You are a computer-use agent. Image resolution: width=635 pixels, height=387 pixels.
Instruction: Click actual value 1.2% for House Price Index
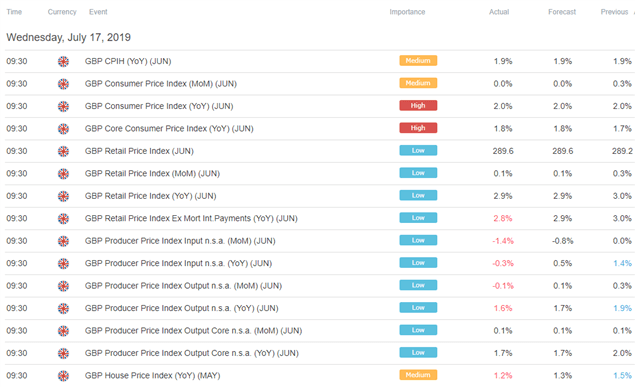point(503,376)
